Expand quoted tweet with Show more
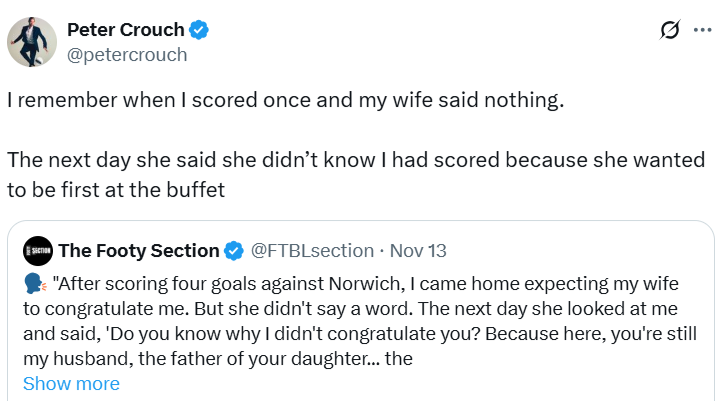Image resolution: width=723 pixels, height=401 pixels. pyautogui.click(x=71, y=384)
